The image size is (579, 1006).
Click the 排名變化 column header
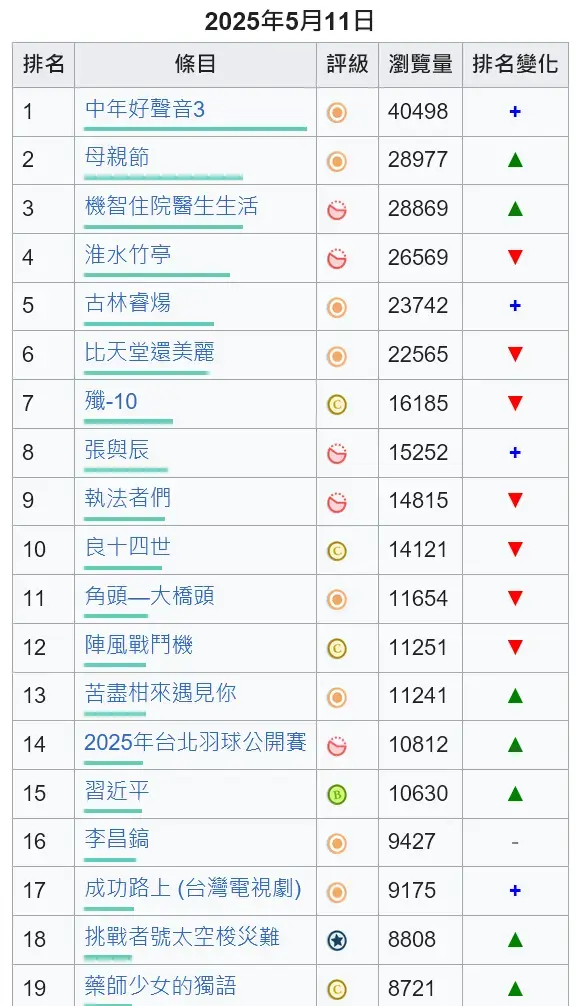[x=515, y=64]
